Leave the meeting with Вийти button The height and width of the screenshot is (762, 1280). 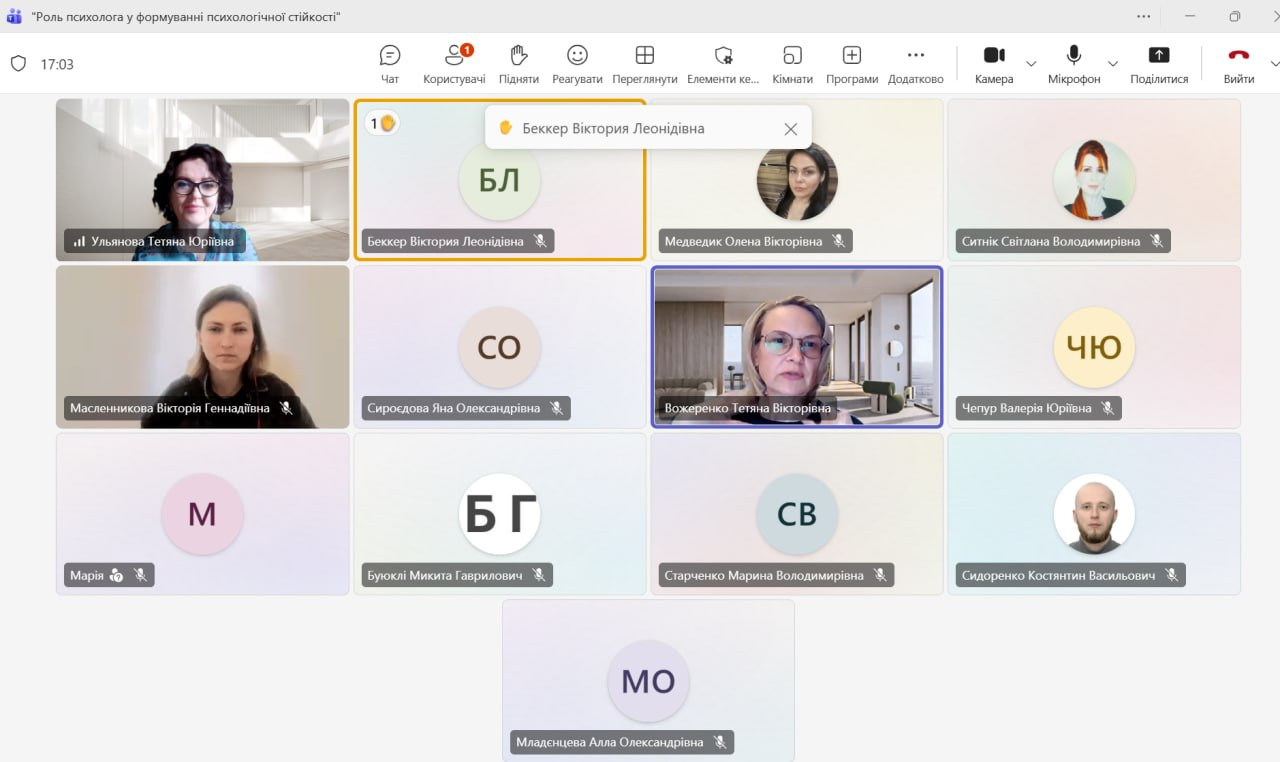pyautogui.click(x=1239, y=64)
